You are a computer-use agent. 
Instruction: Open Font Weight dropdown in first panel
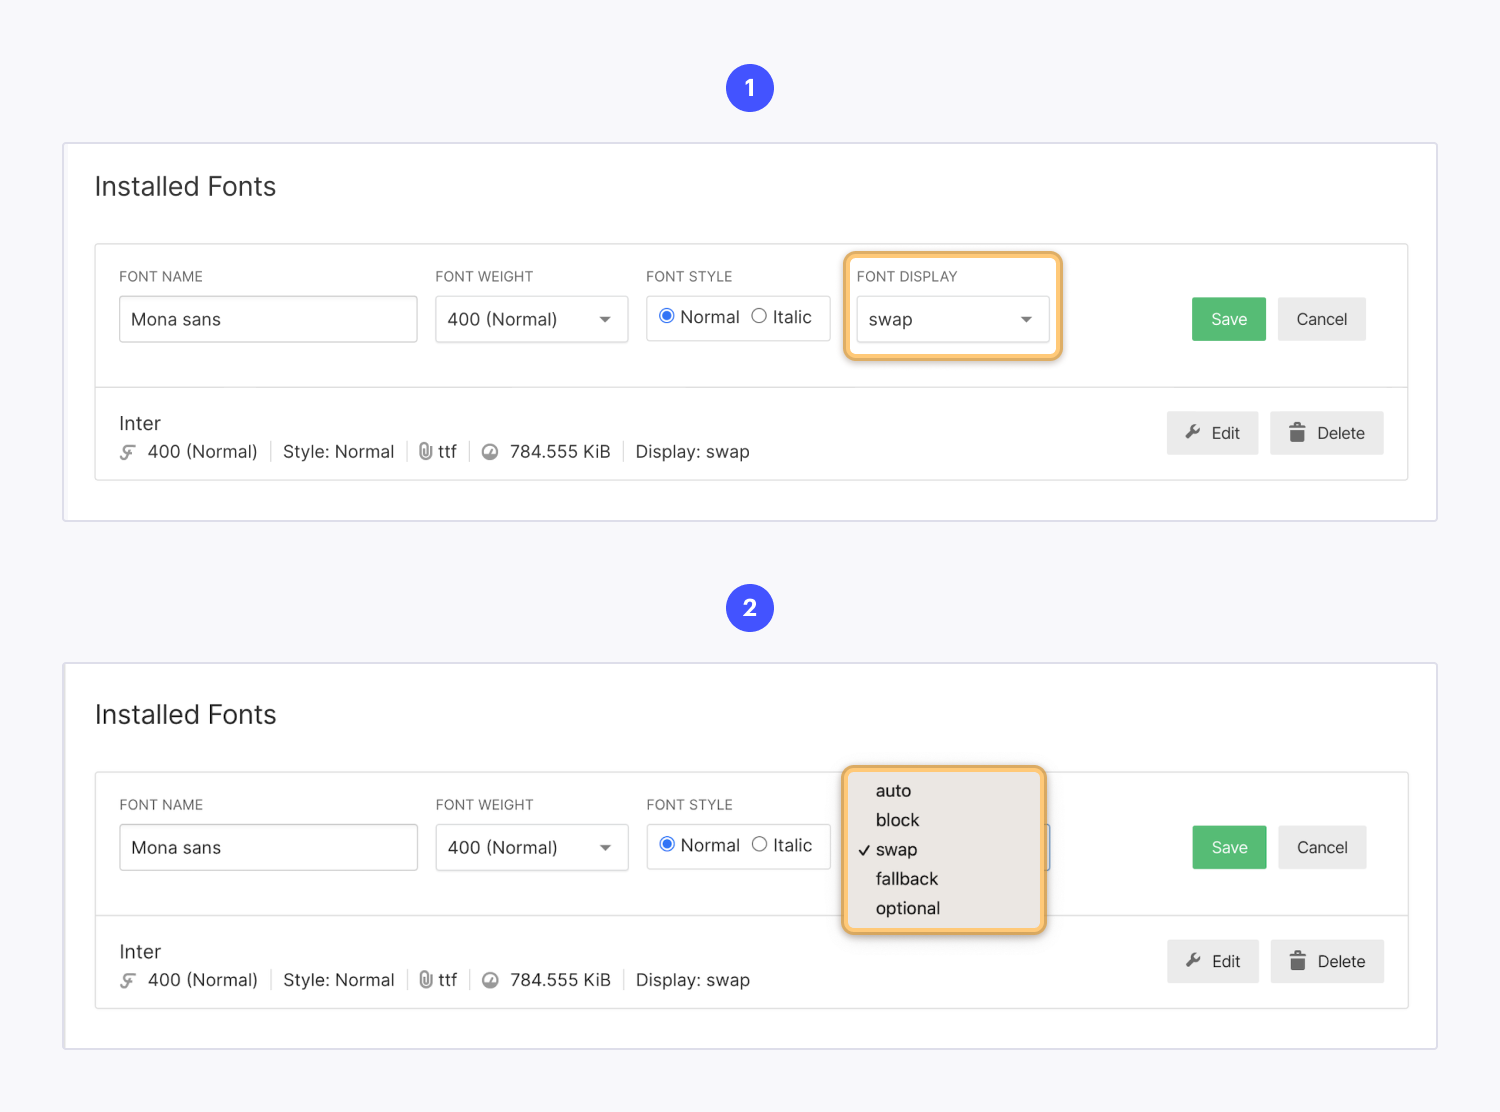click(531, 319)
